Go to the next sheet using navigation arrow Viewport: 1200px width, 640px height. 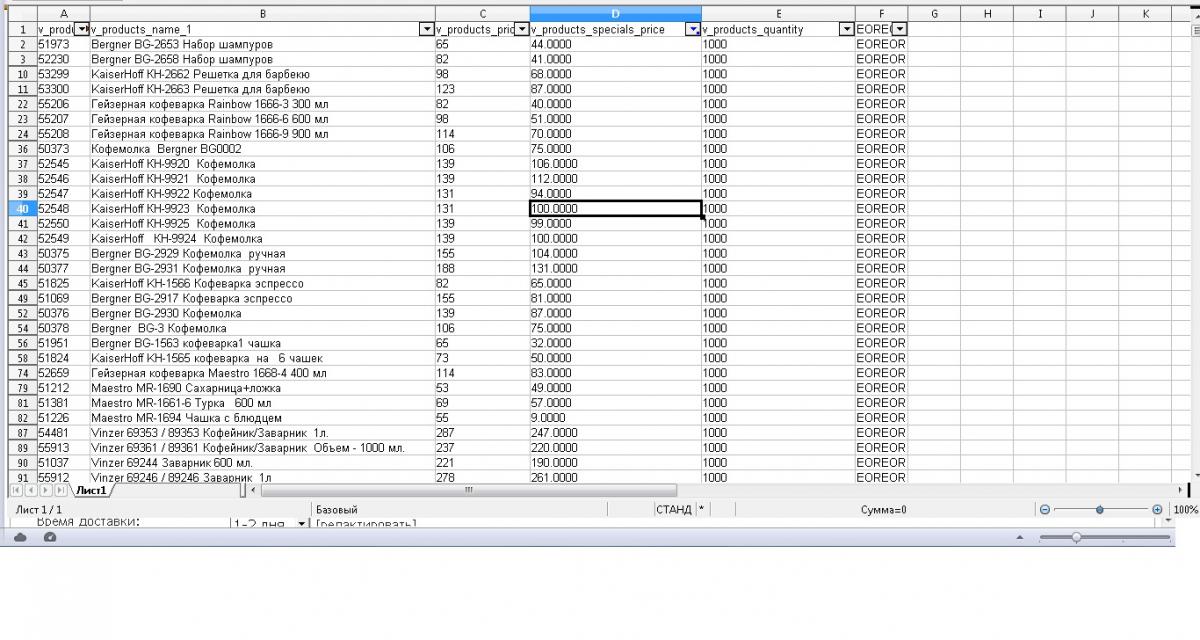45,491
